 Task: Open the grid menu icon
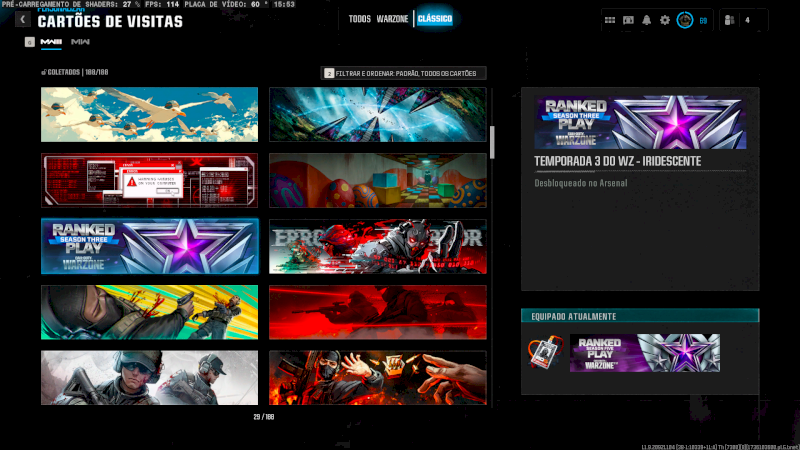pos(610,20)
